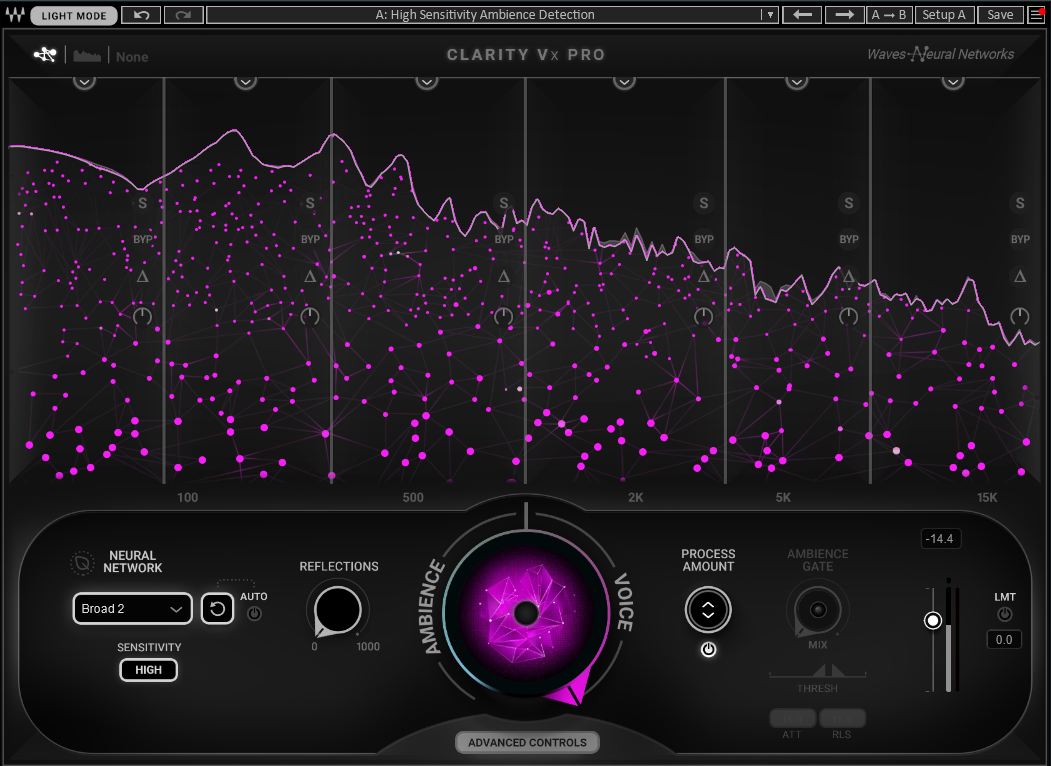Click the ATT attack value box
Image resolution: width=1051 pixels, height=766 pixels.
coord(792,718)
